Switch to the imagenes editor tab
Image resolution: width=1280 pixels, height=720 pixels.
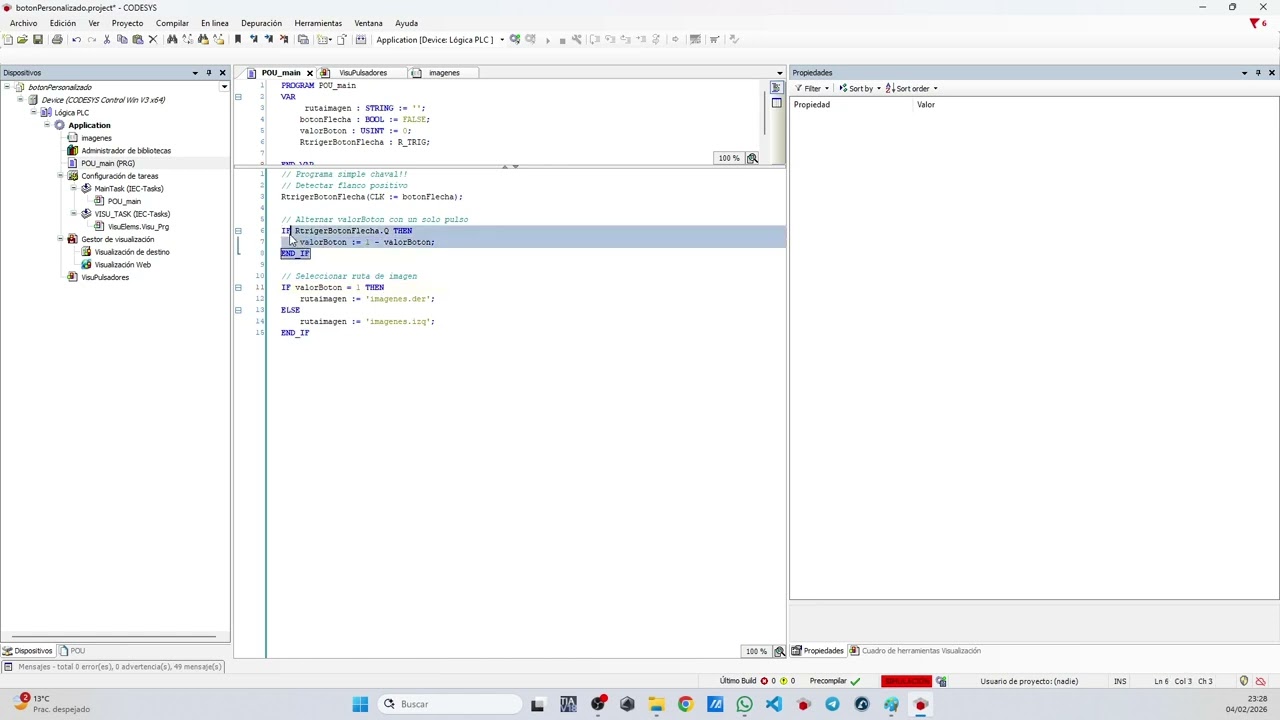(x=444, y=72)
